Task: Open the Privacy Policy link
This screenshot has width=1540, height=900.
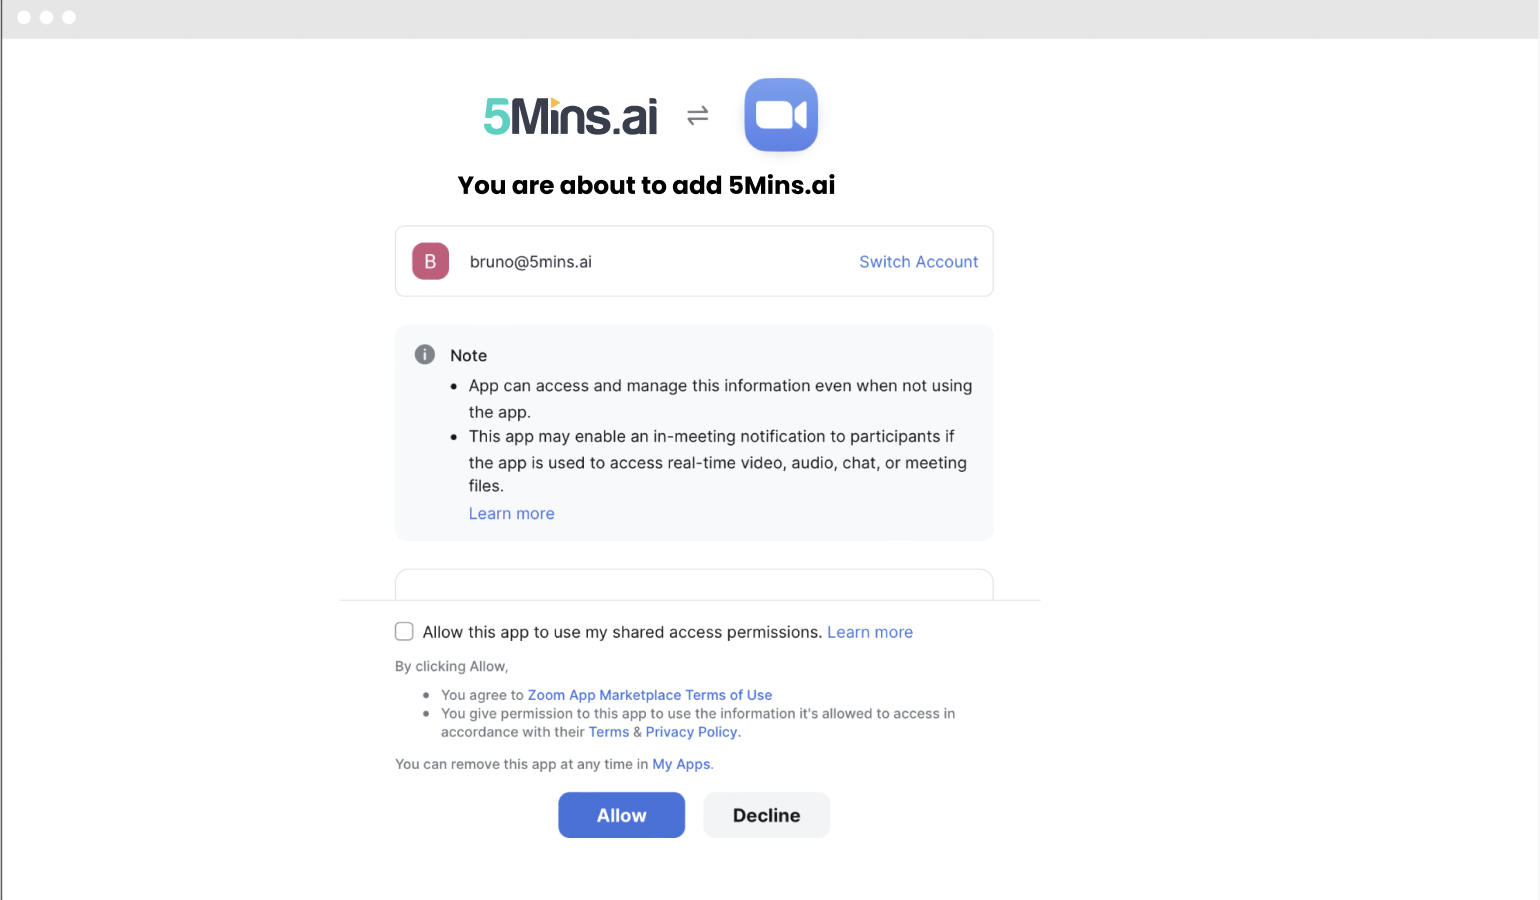Action: [691, 732]
